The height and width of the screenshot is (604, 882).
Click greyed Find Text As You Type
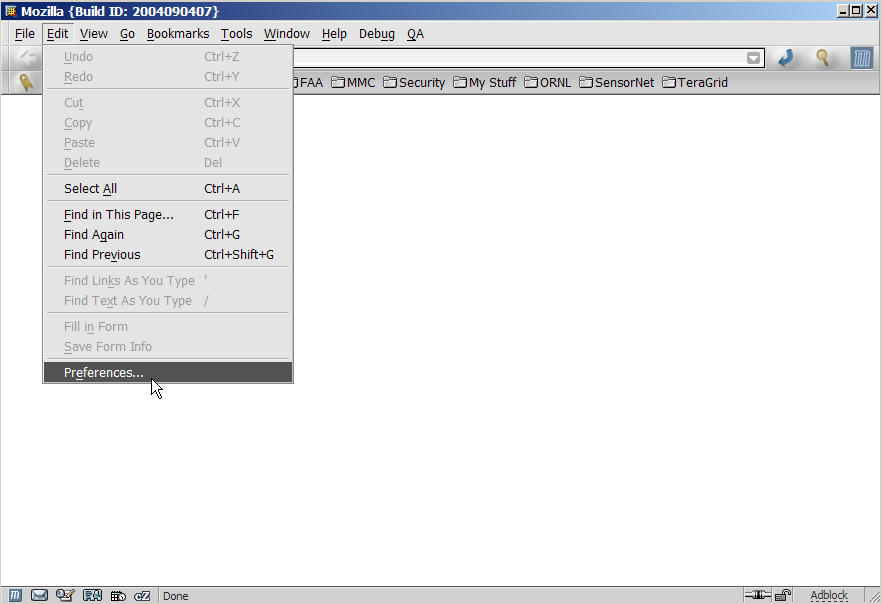point(168,301)
